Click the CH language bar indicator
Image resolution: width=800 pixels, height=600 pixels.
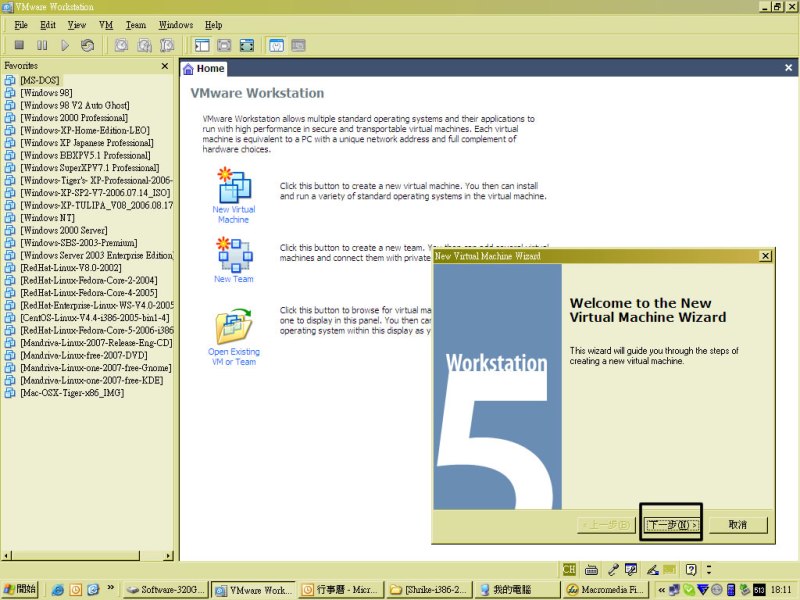click(x=569, y=569)
